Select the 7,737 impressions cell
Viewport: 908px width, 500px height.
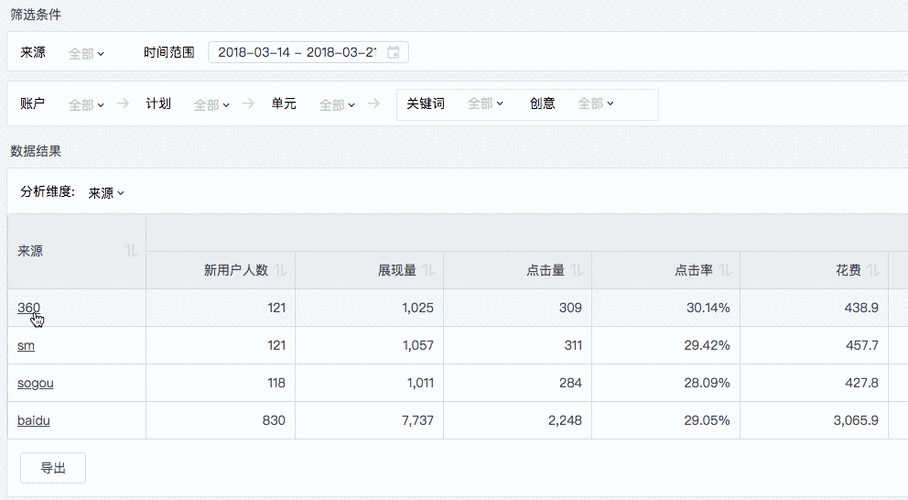click(369, 421)
